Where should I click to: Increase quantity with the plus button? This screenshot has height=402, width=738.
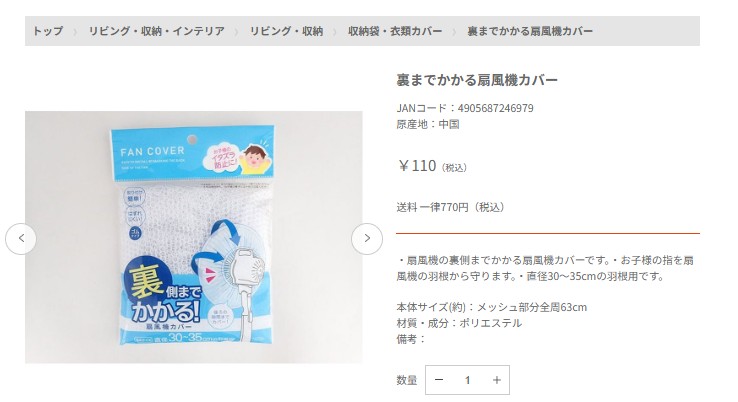click(497, 380)
